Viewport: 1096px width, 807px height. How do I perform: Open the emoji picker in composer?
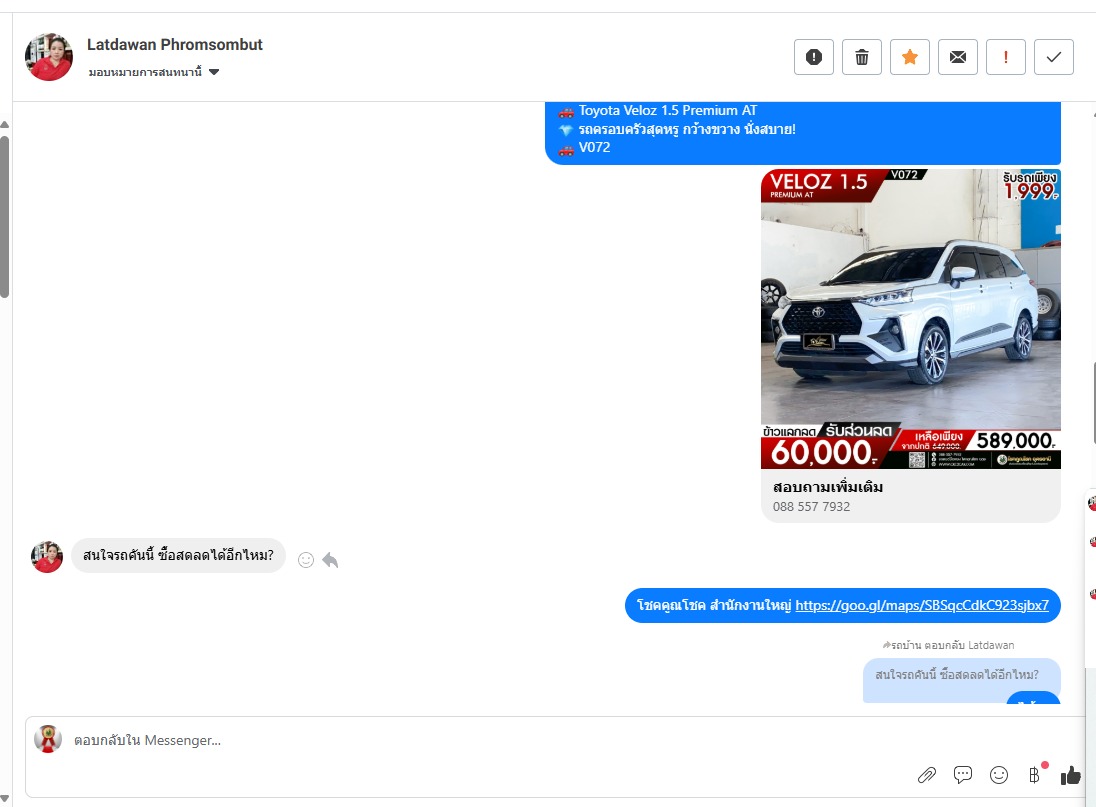pyautogui.click(x=999, y=775)
